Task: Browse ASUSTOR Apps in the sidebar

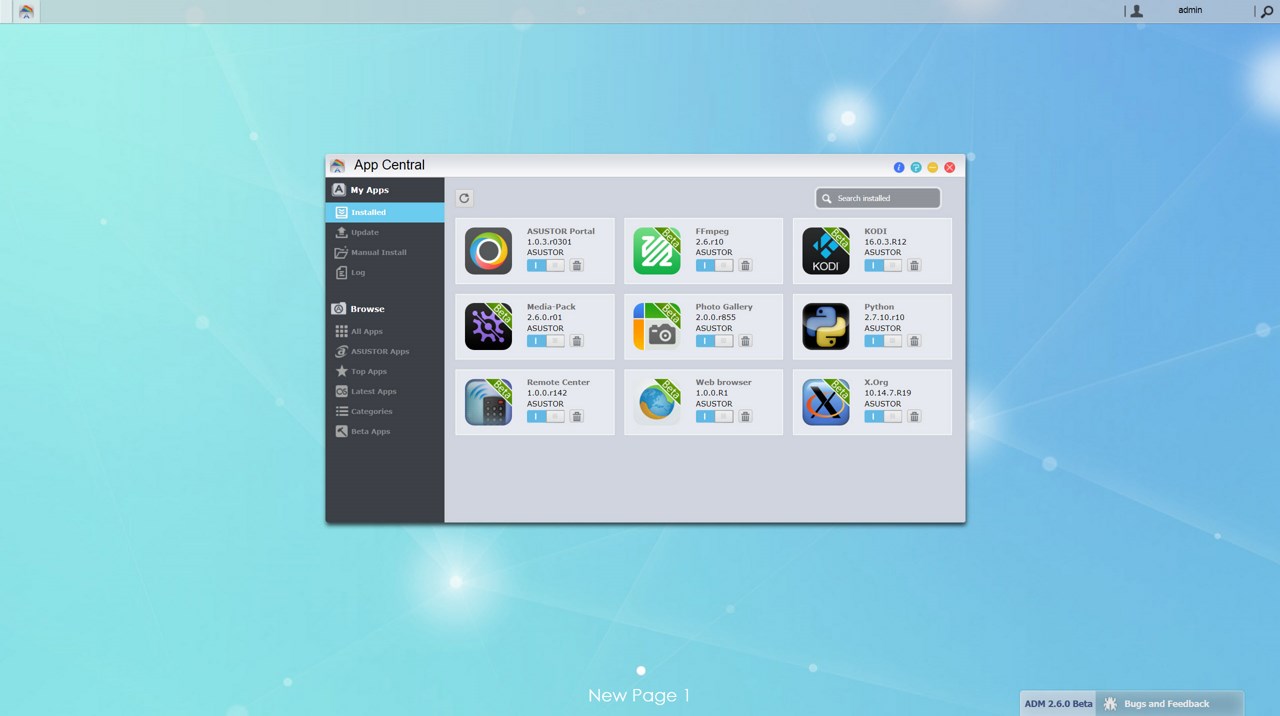Action: tap(385, 351)
